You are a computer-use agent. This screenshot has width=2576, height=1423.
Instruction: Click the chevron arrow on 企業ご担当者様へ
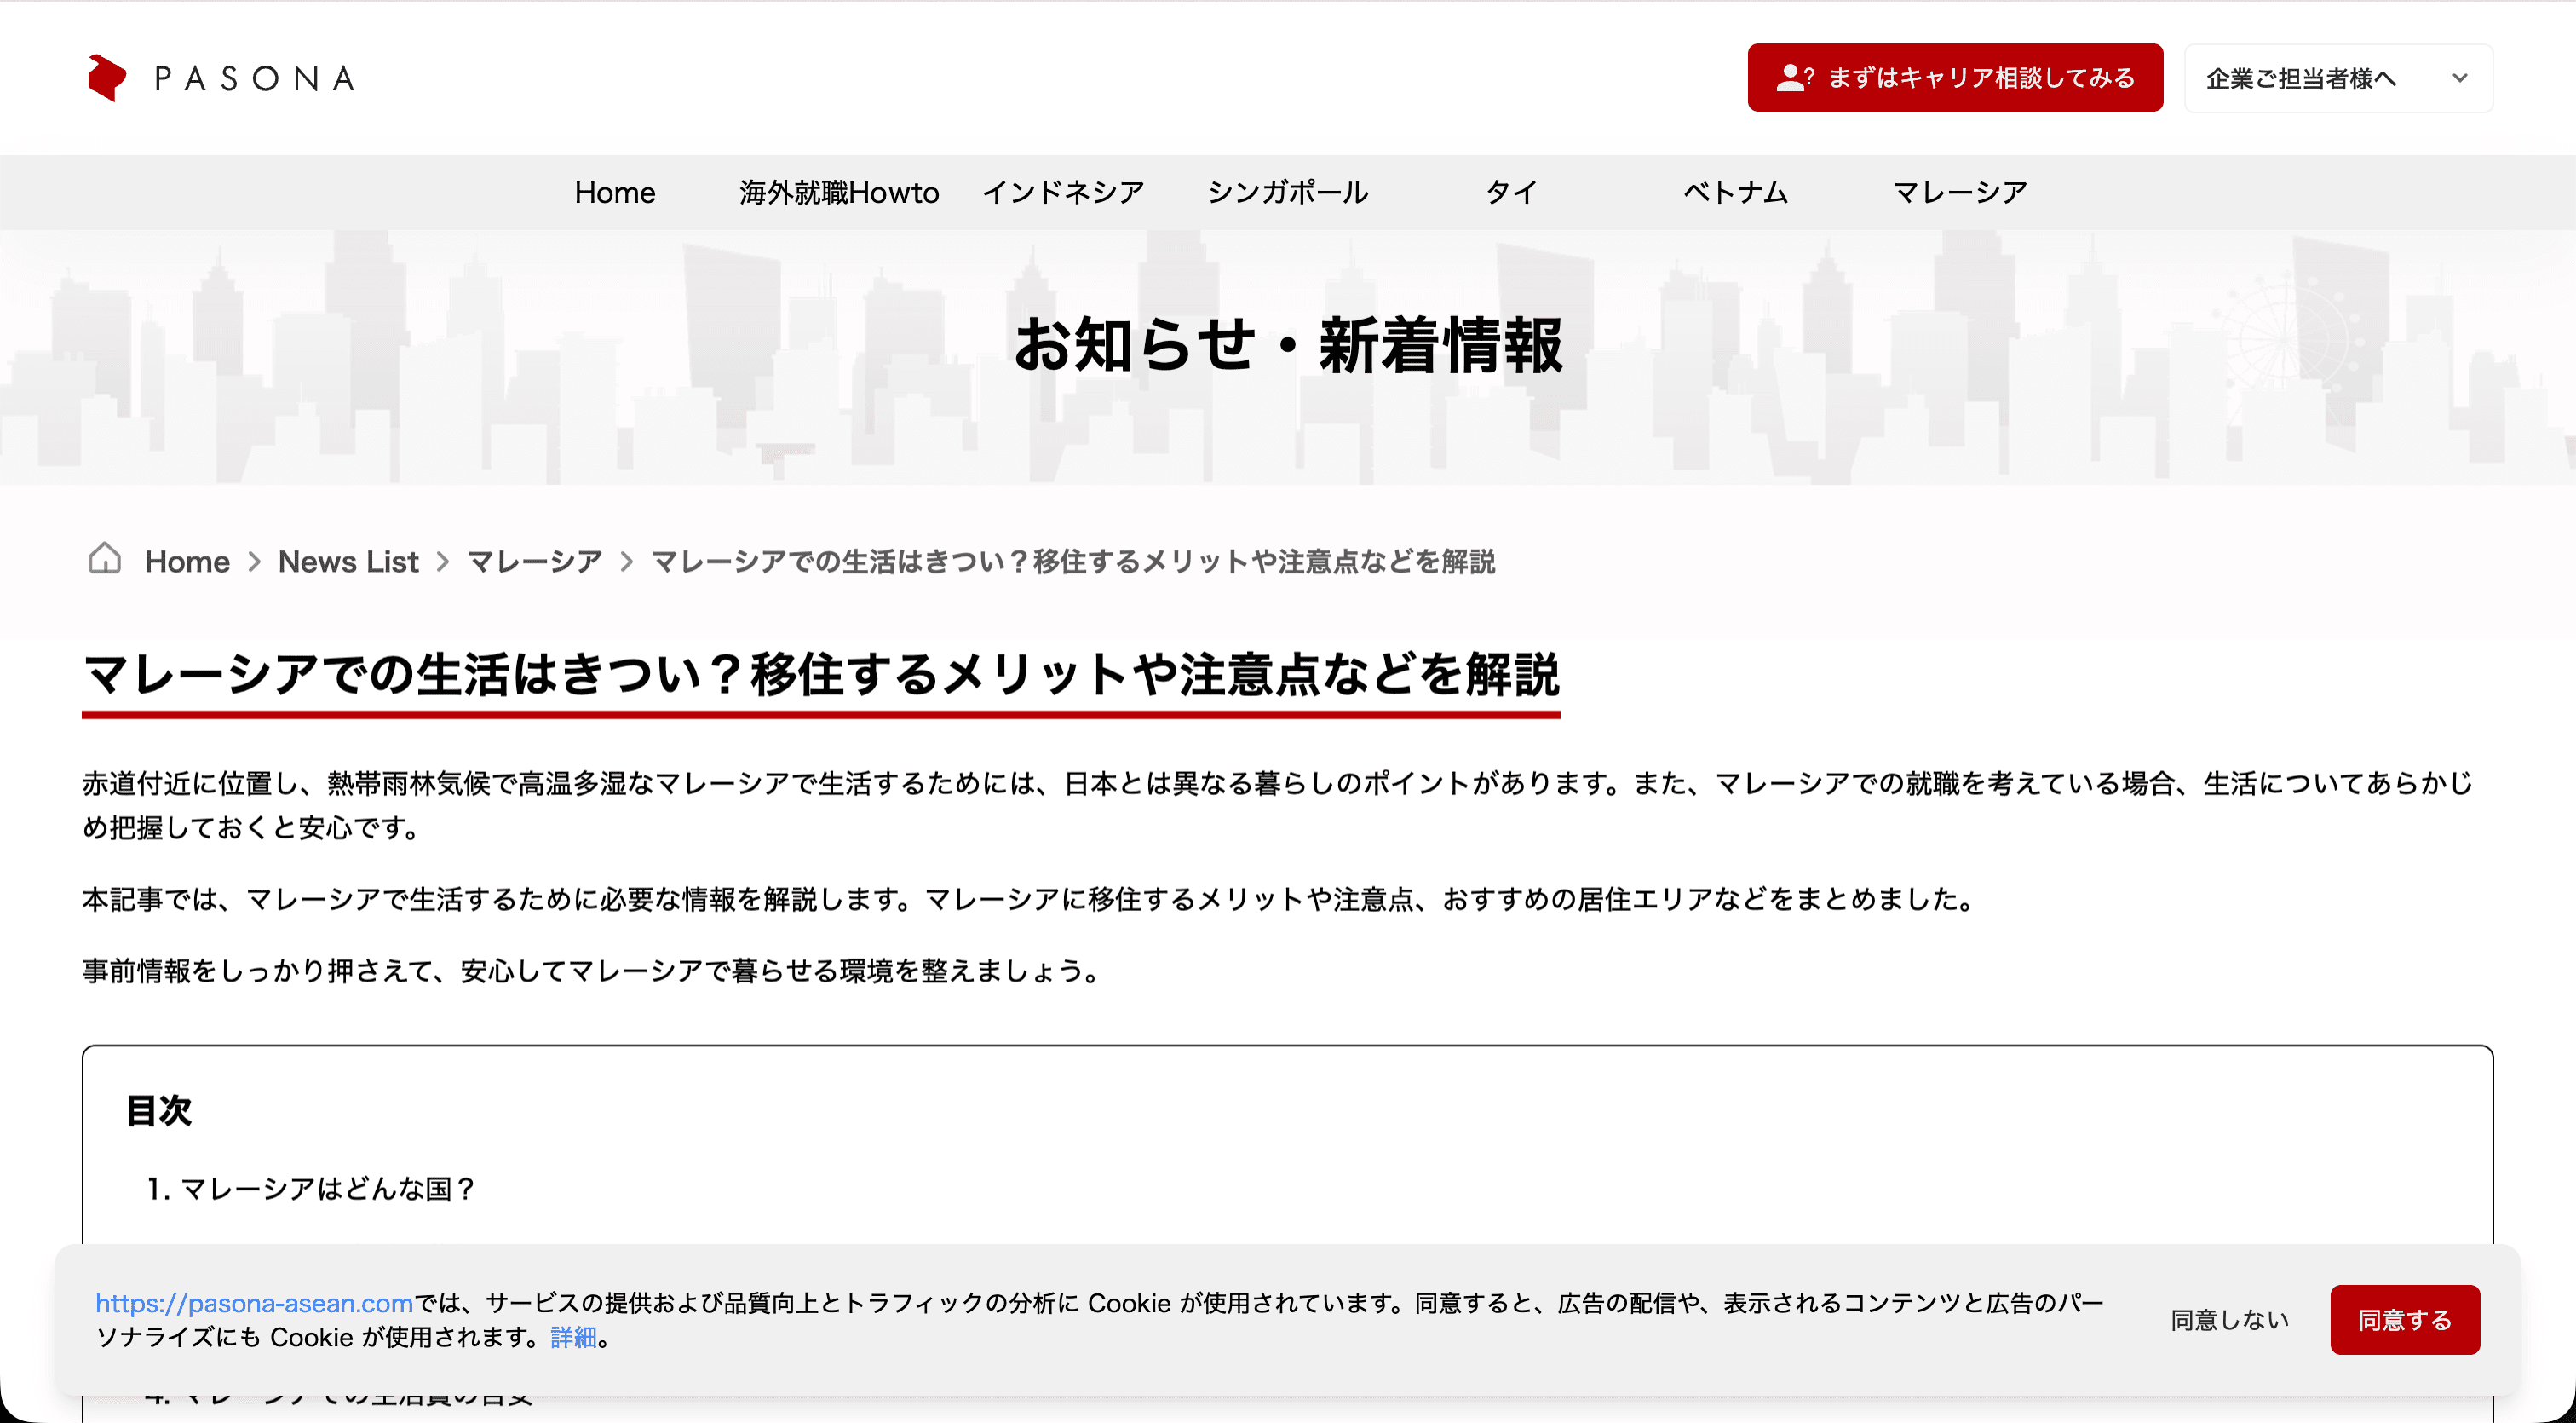pos(2460,78)
